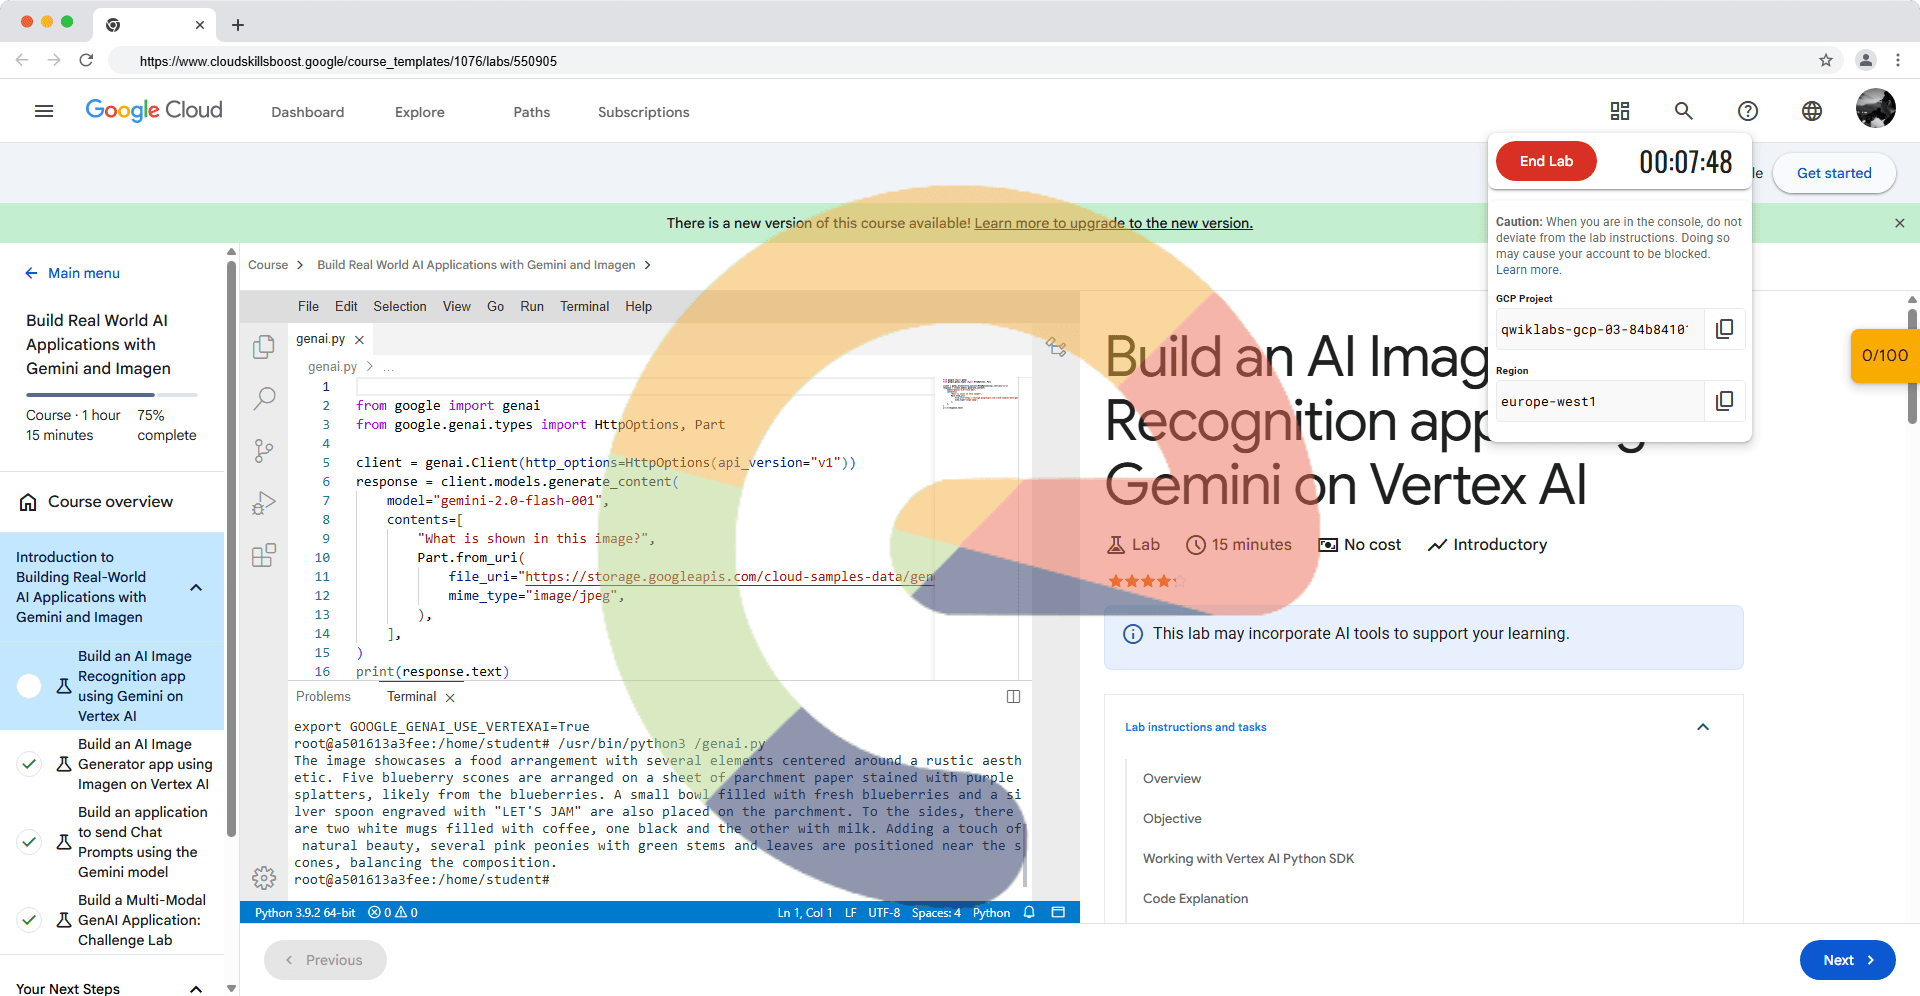
Task: Go to the Next page
Action: tap(1846, 960)
